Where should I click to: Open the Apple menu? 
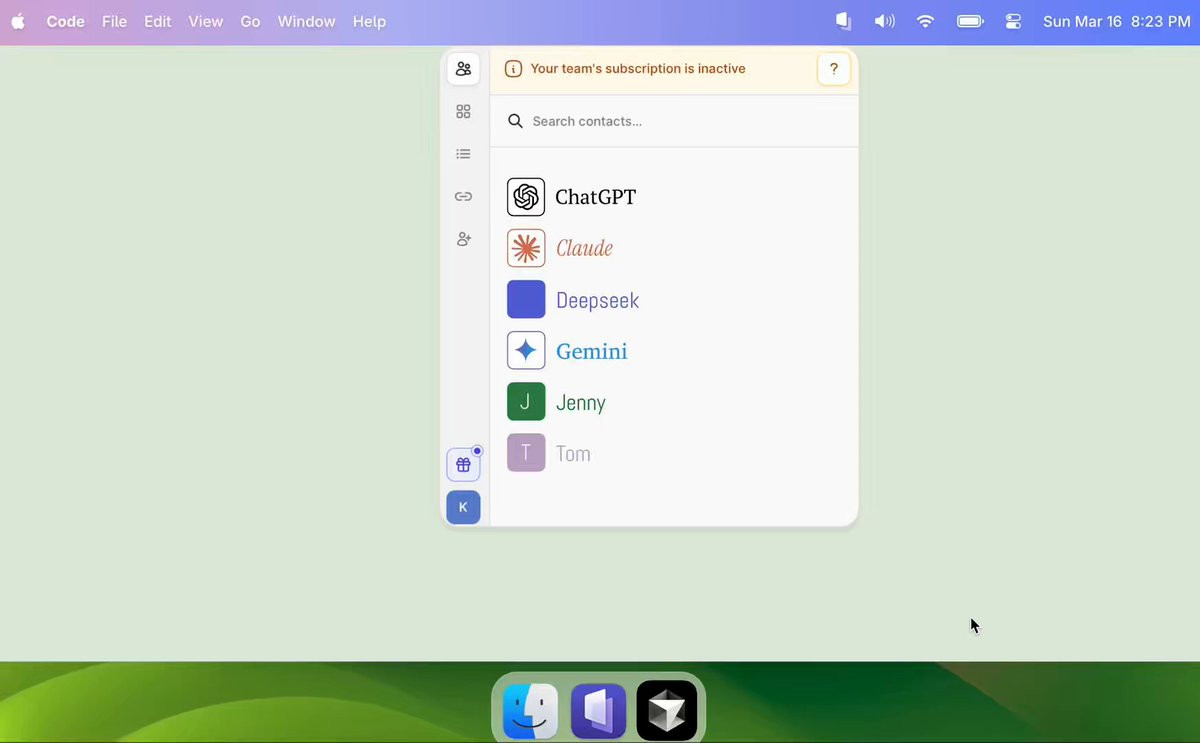[x=18, y=21]
